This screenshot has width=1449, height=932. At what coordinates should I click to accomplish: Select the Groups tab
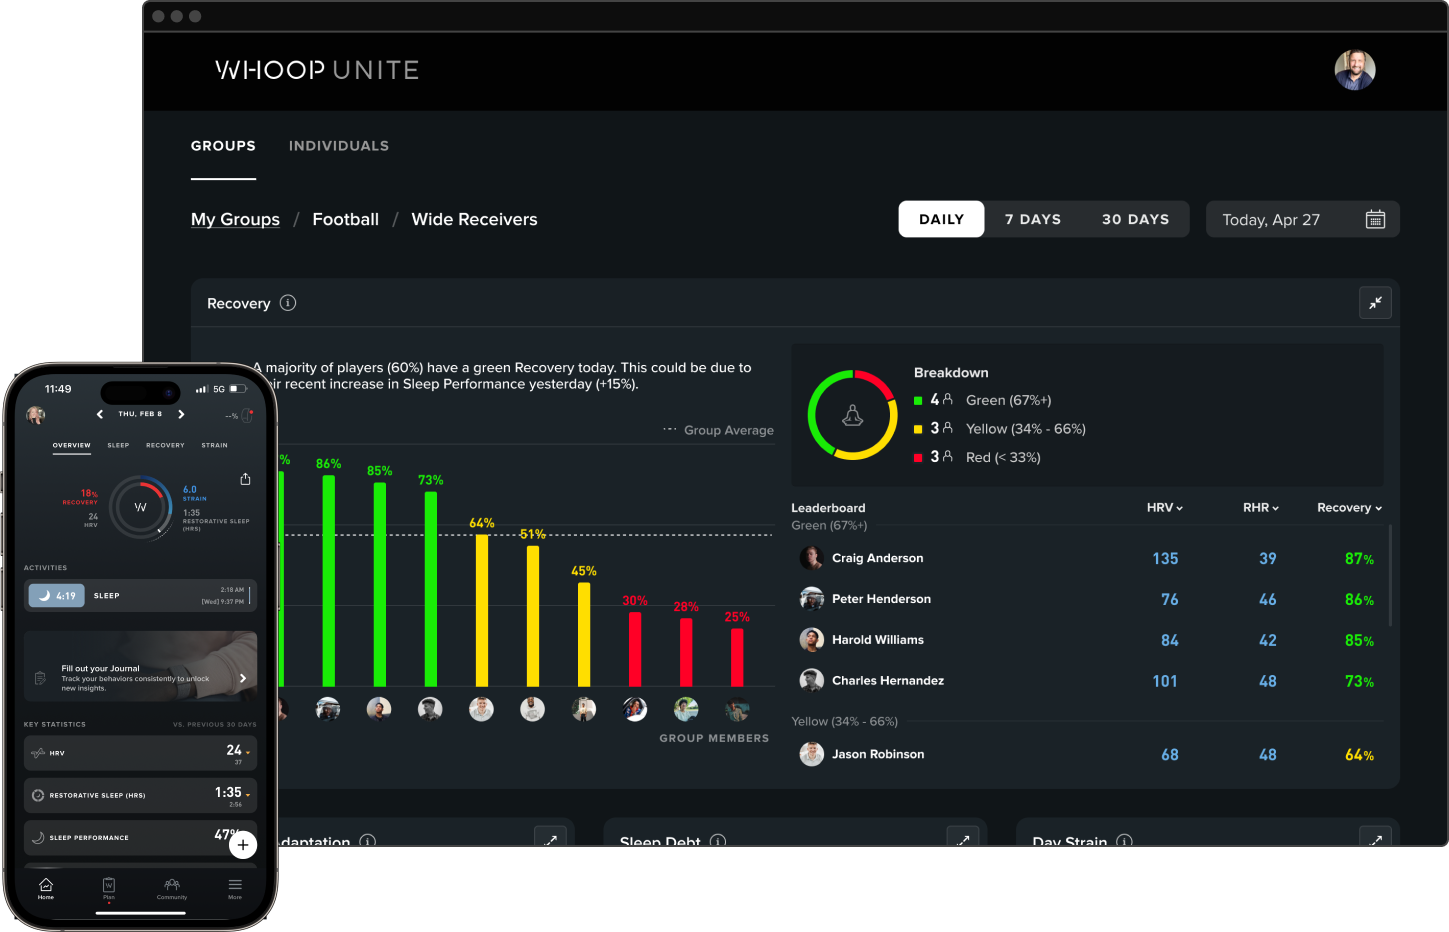223,146
